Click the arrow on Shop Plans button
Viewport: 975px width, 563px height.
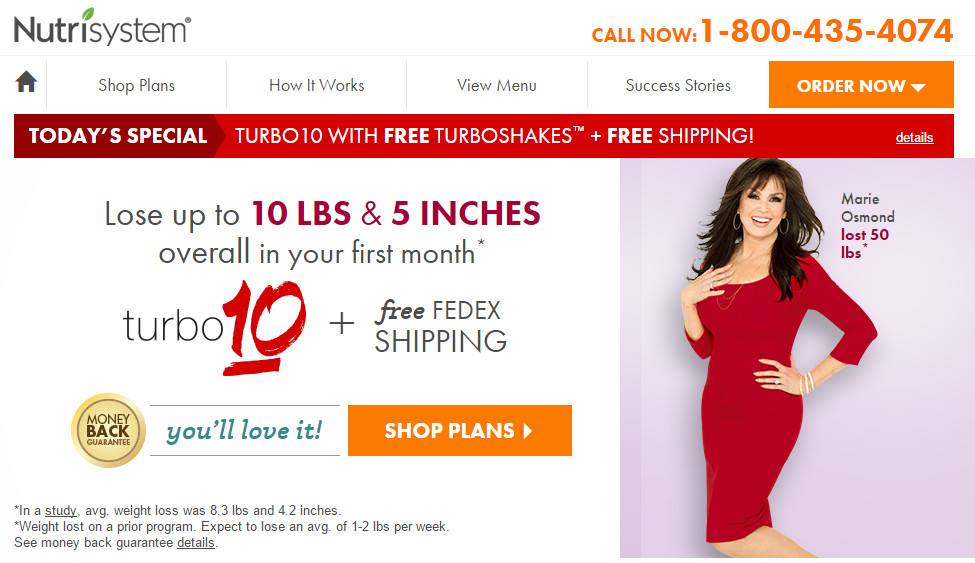point(528,430)
